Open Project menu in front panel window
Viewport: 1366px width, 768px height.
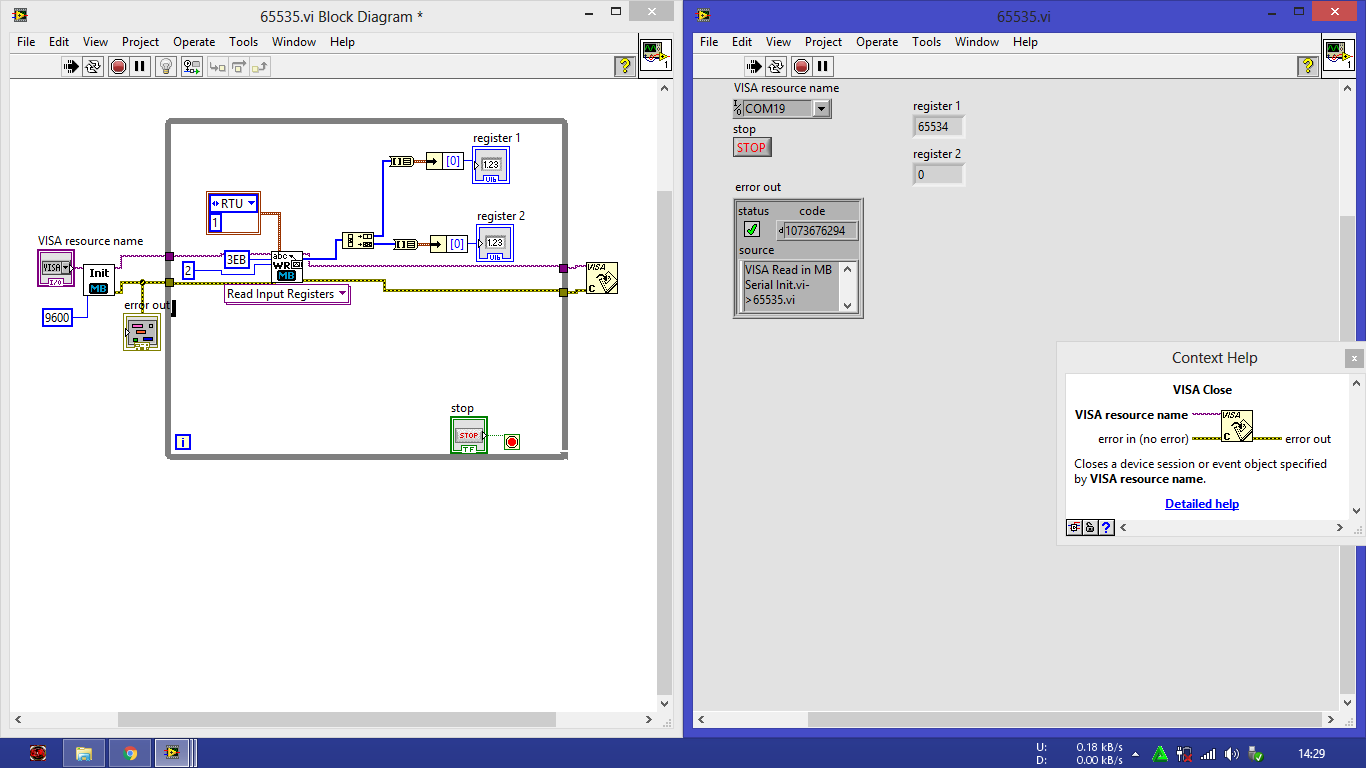pos(823,42)
